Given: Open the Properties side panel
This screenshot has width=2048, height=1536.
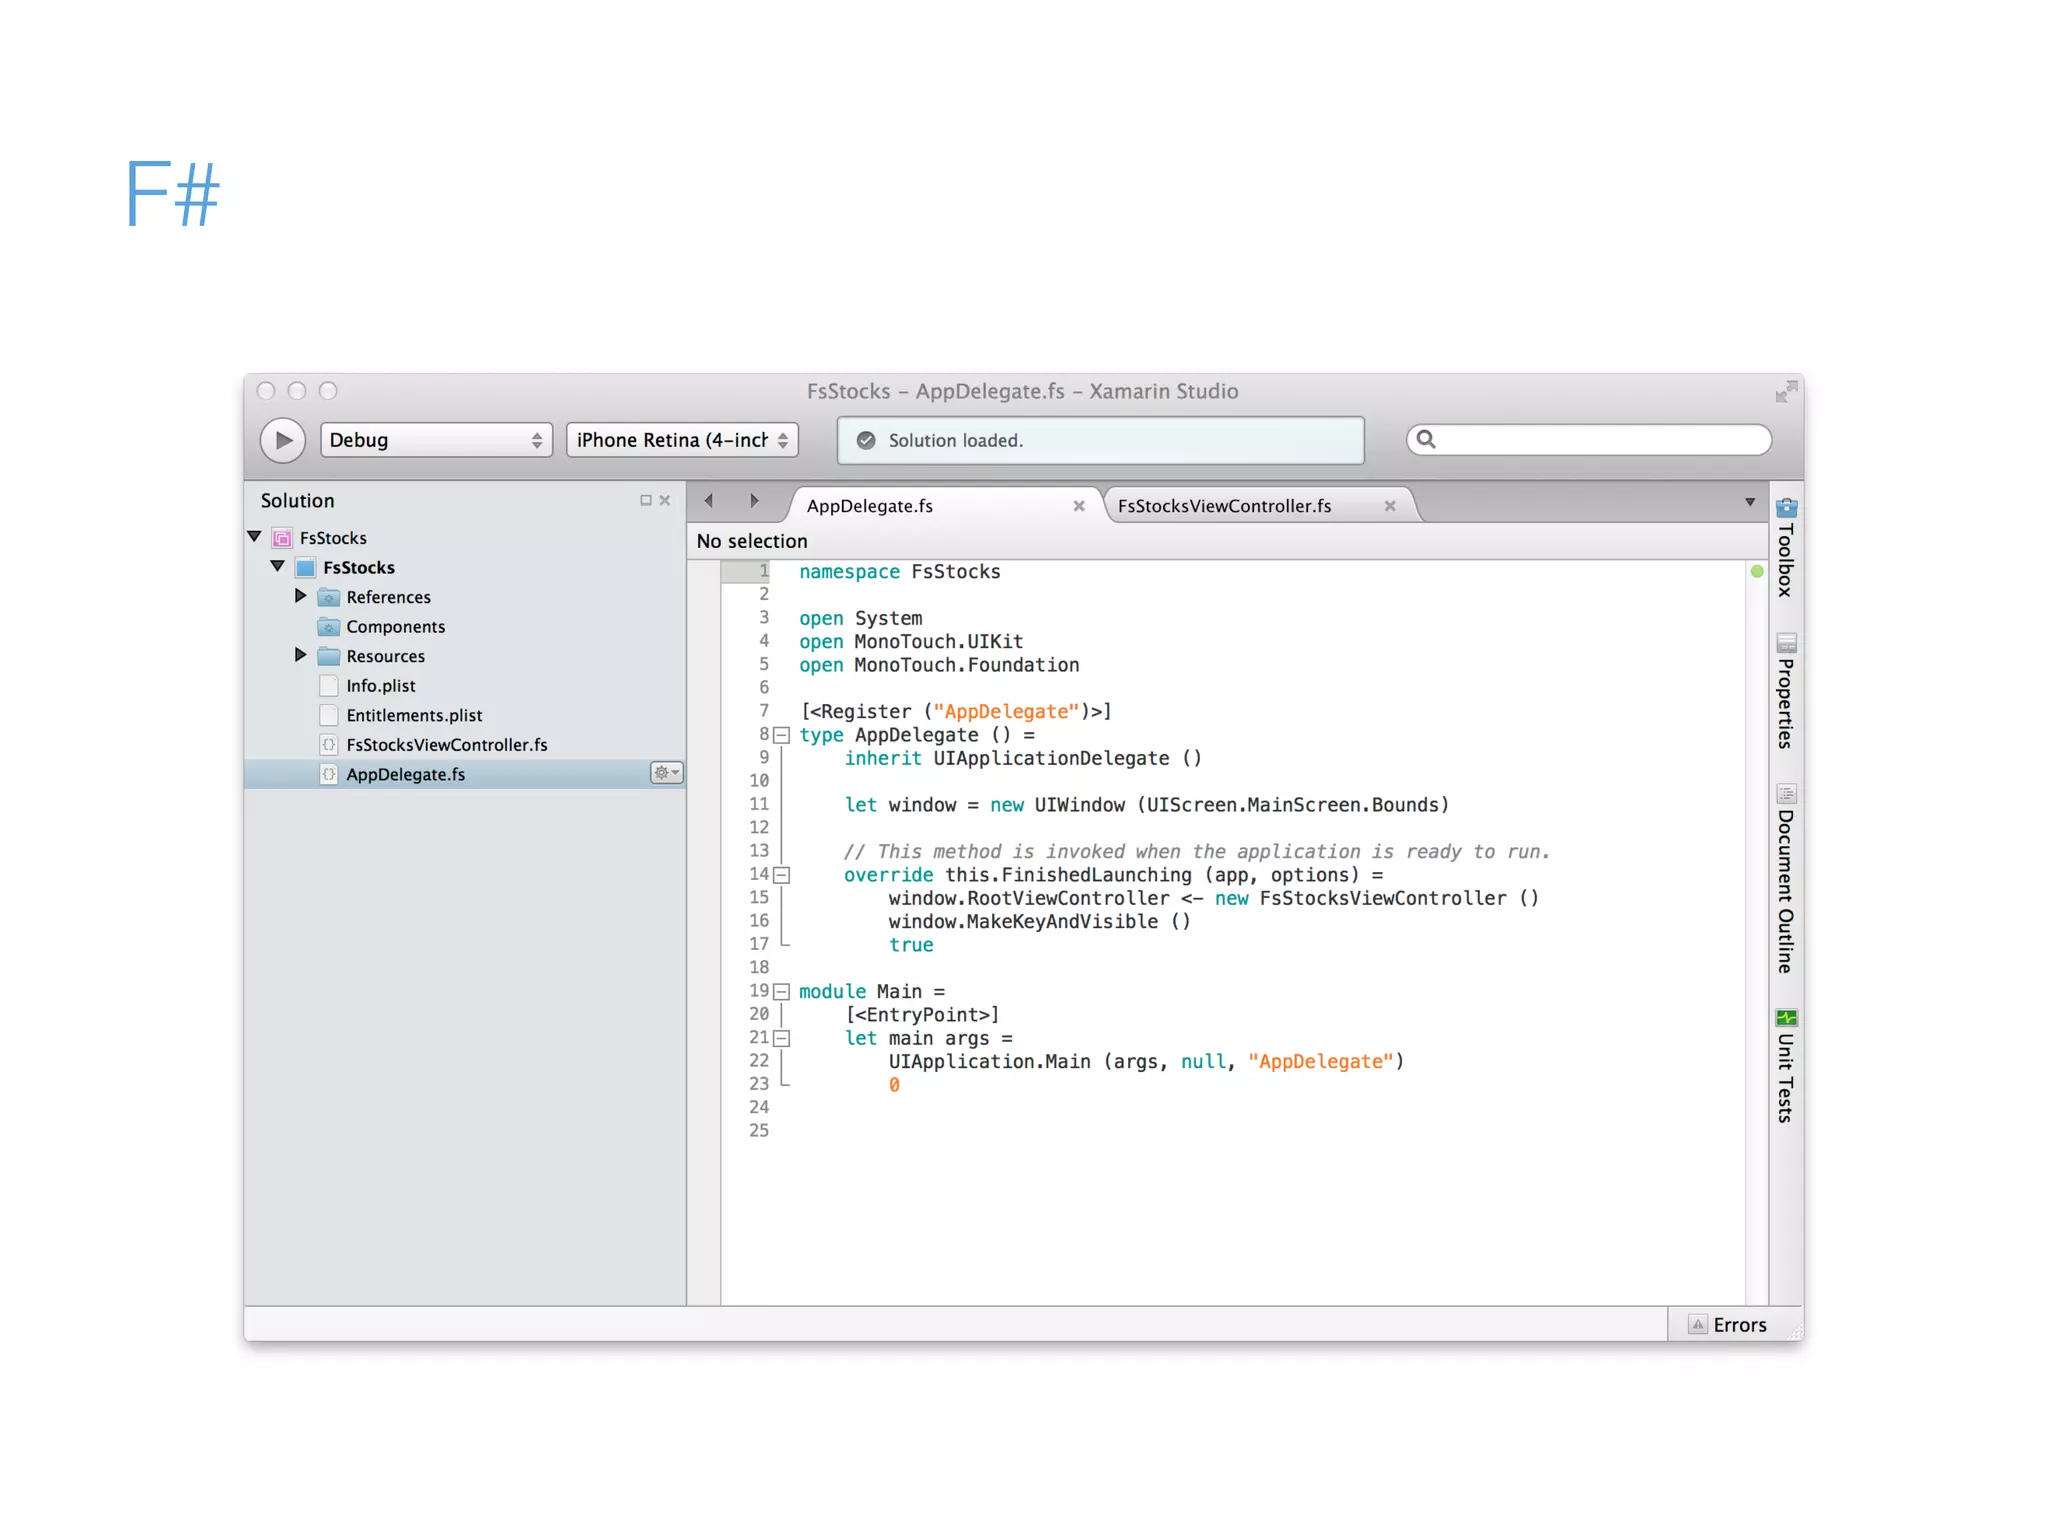Looking at the screenshot, I should [1785, 691].
